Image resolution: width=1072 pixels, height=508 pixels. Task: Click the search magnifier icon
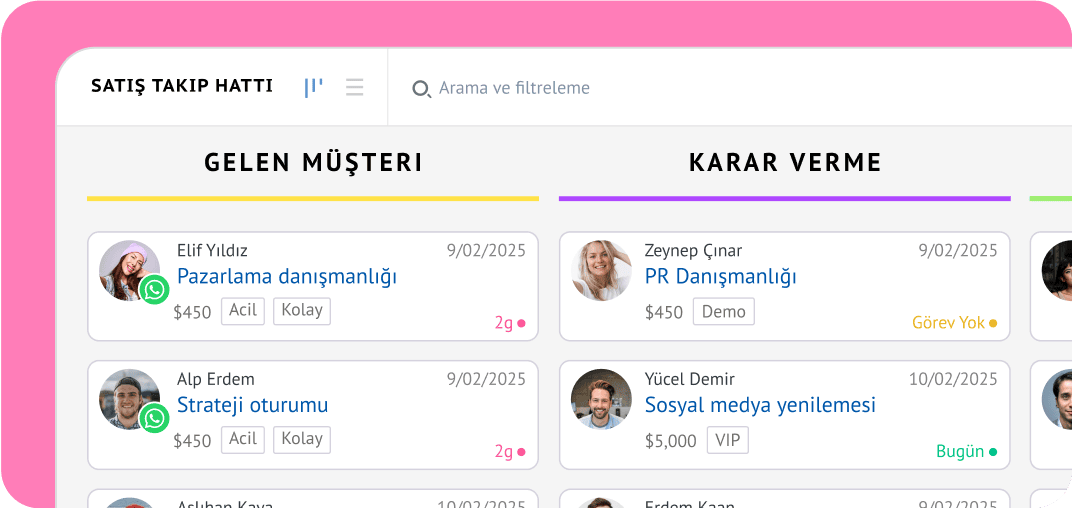[421, 89]
